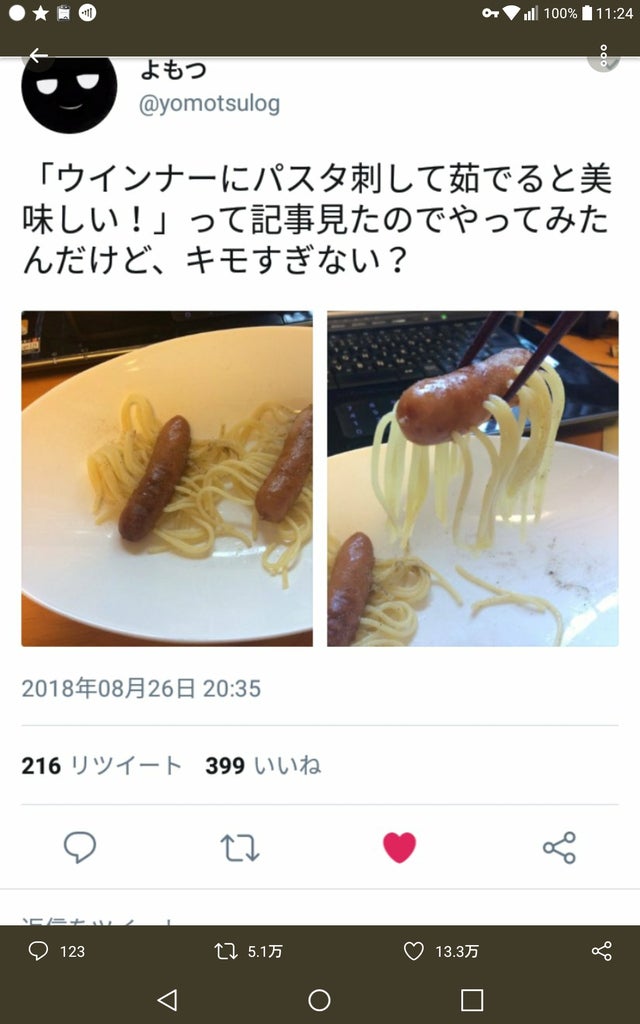Tap bottom bar retweet icon 5.1万

coord(249,951)
